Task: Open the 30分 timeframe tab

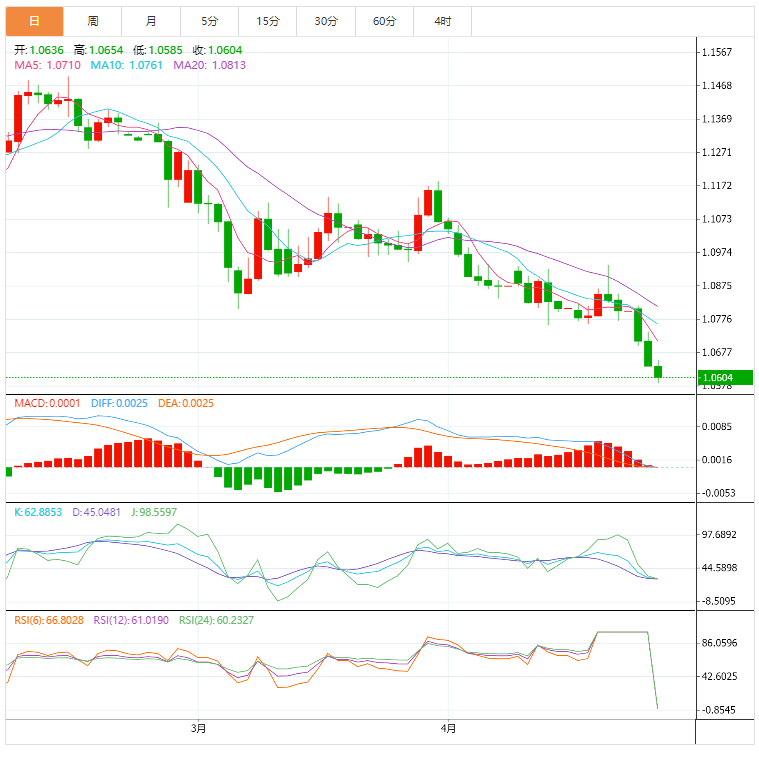Action: [326, 21]
